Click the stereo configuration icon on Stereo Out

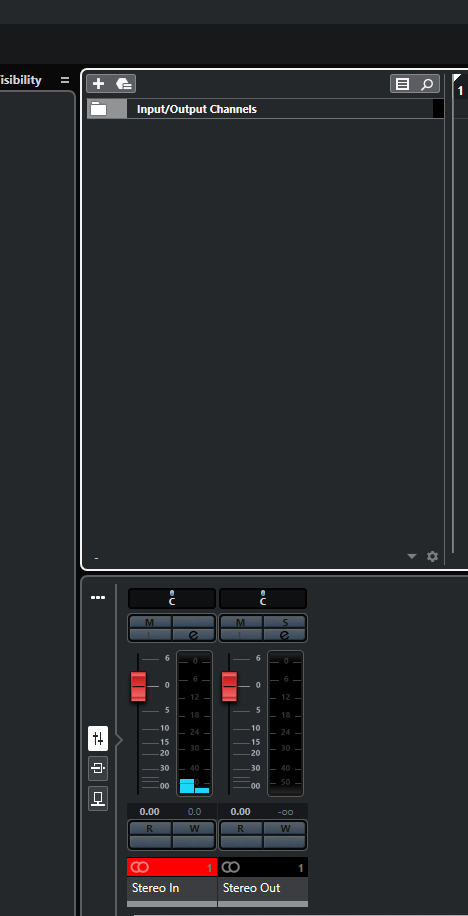point(231,868)
